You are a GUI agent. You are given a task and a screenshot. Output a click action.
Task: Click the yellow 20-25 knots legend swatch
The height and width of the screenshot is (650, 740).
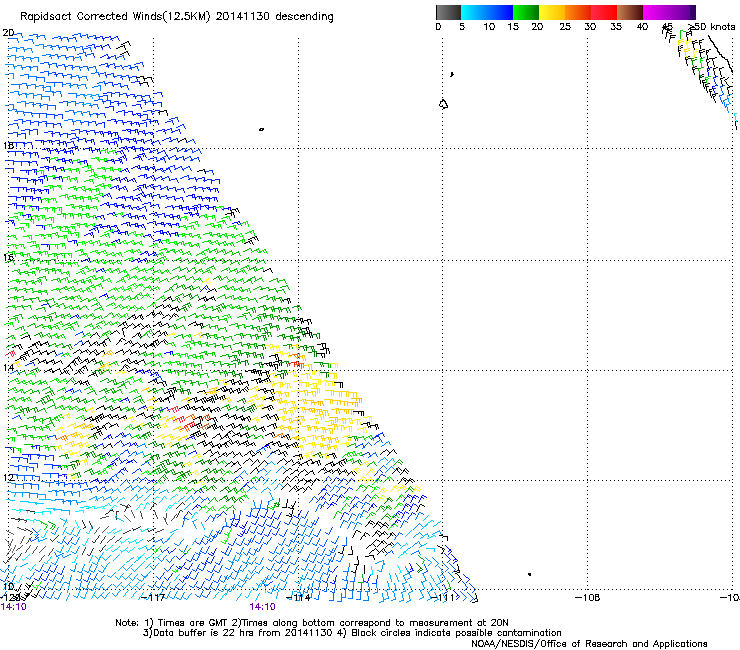point(552,12)
